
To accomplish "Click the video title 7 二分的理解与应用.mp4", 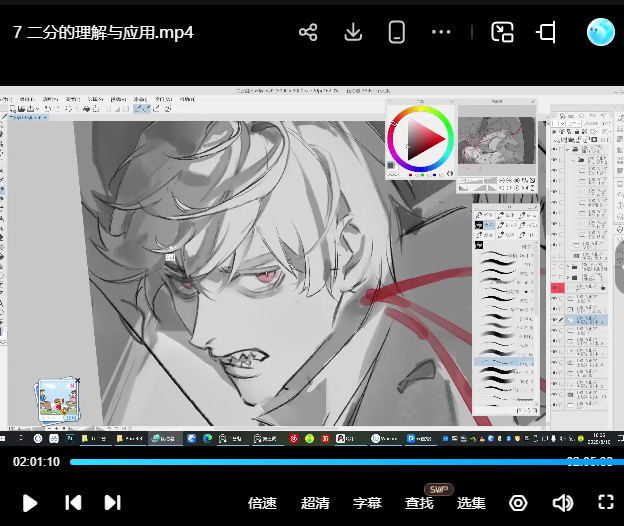I will (x=103, y=32).
